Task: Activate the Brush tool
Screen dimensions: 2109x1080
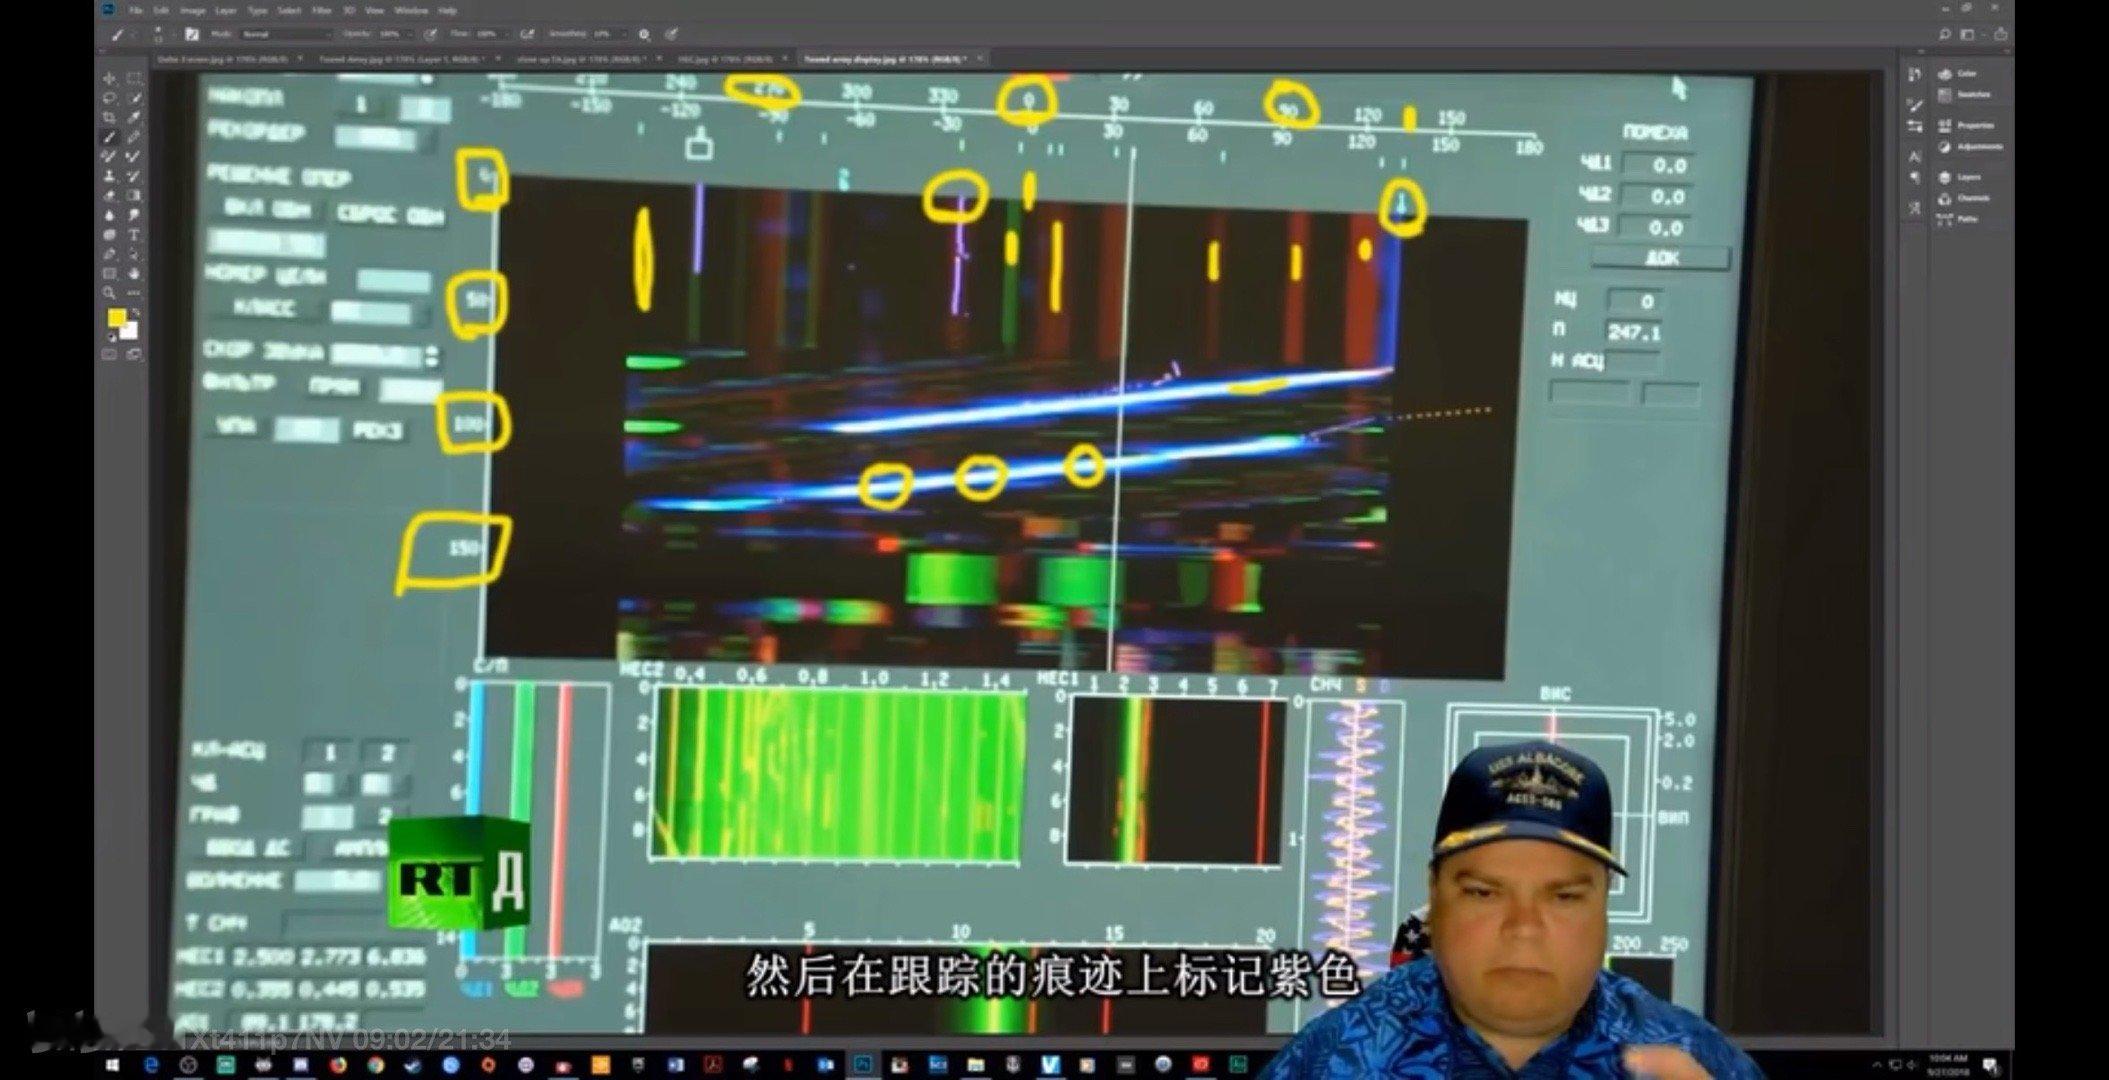Action: (108, 138)
